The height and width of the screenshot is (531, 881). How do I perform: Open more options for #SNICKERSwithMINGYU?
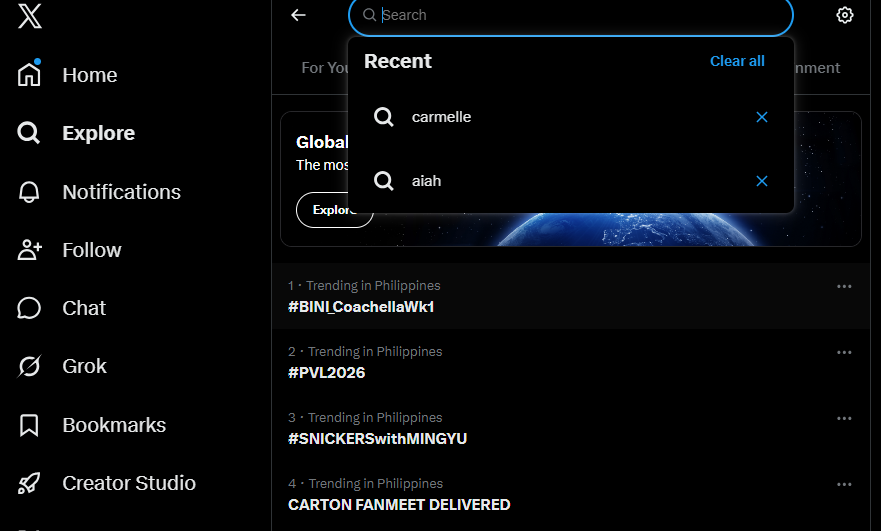pos(844,419)
